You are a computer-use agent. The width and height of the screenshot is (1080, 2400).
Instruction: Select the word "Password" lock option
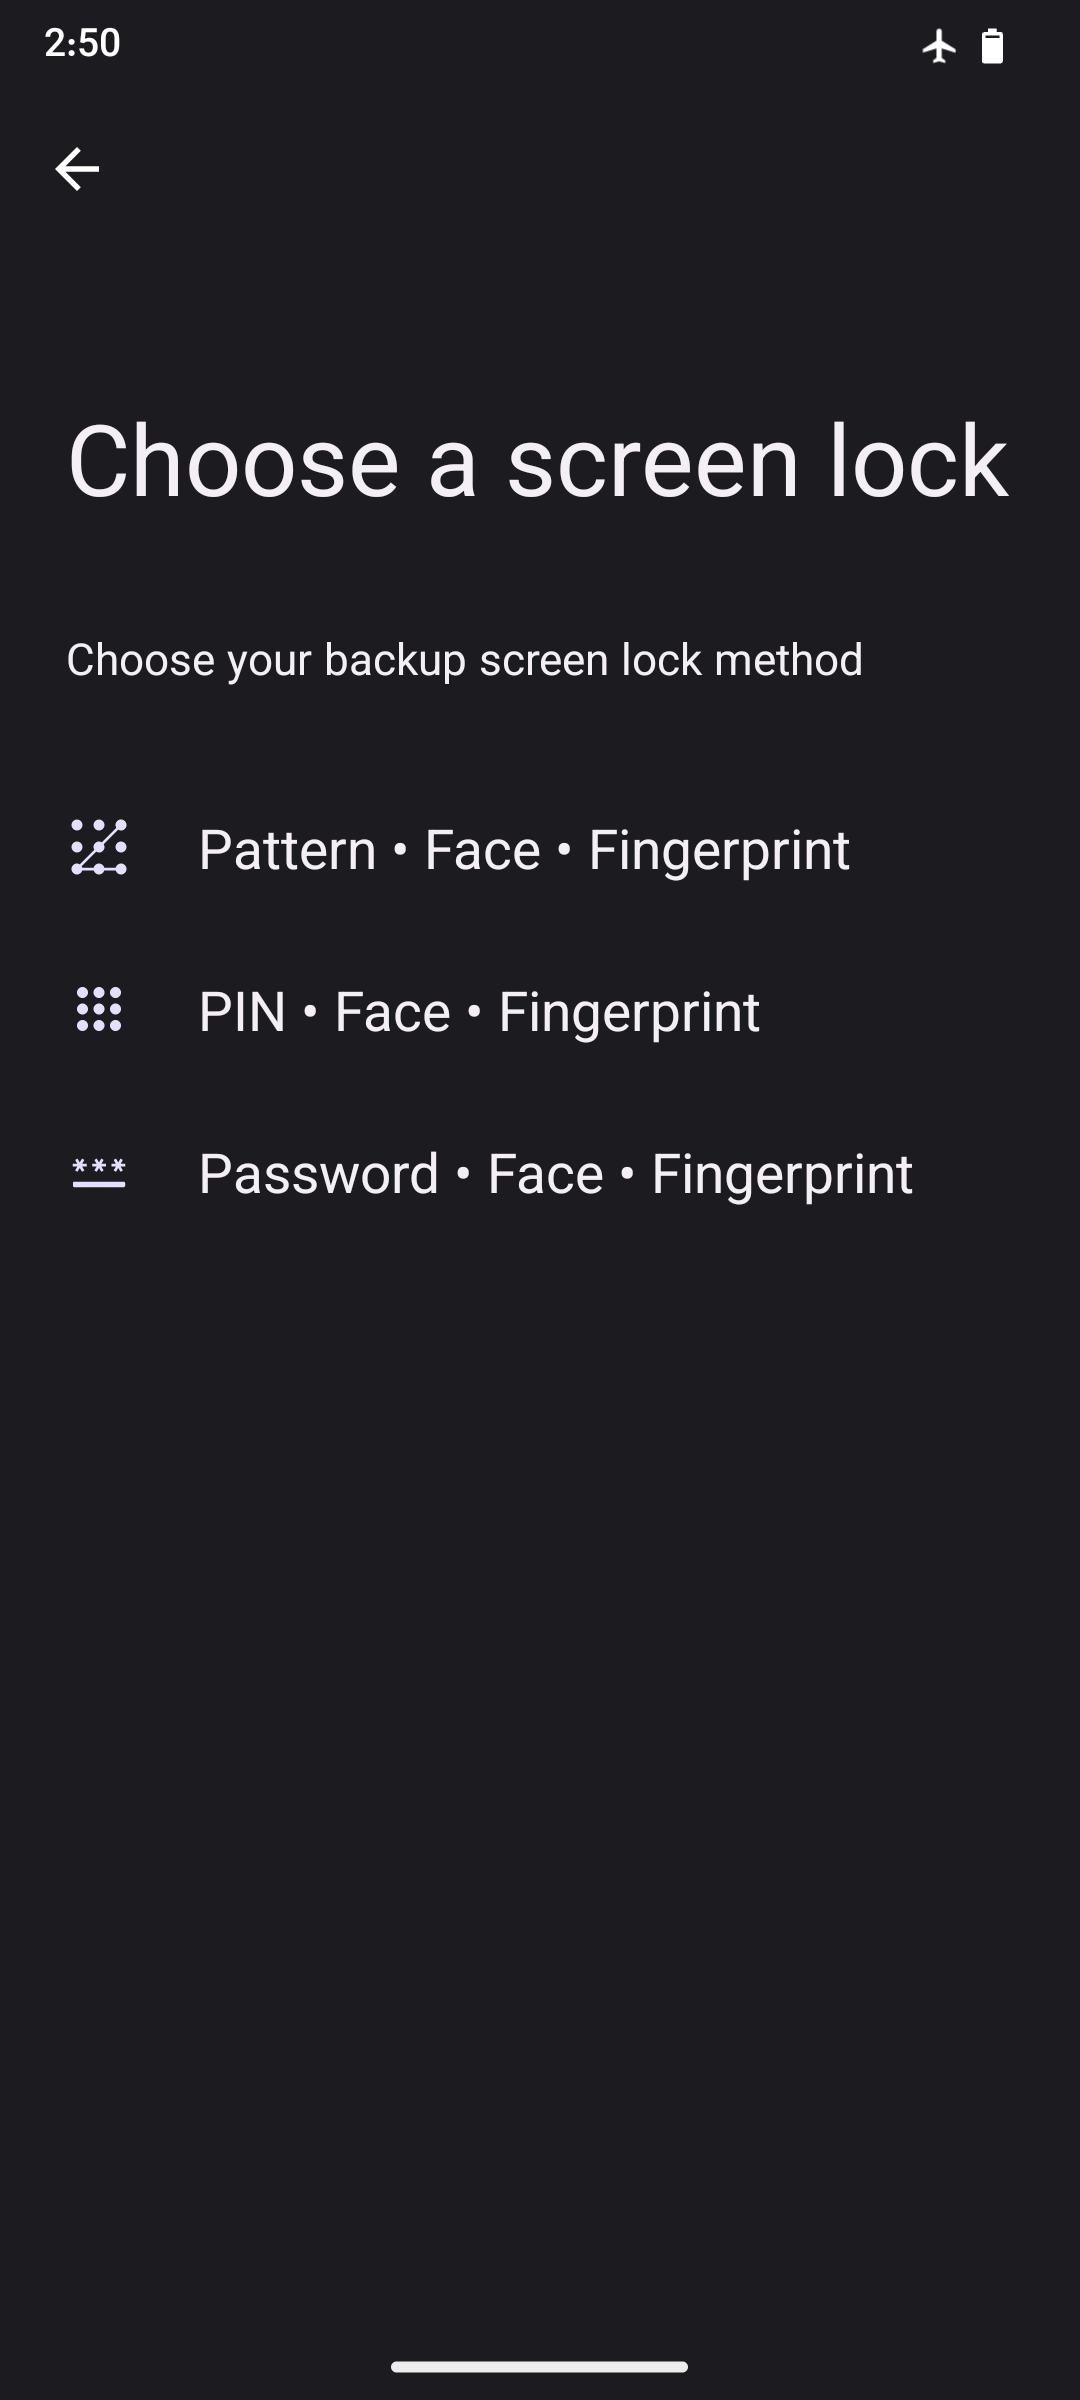point(318,1174)
